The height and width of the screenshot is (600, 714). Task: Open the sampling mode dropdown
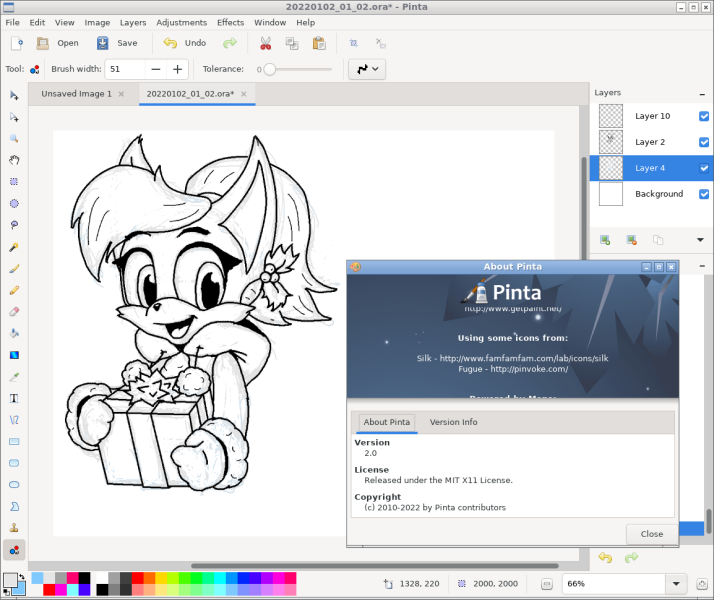[x=367, y=69]
